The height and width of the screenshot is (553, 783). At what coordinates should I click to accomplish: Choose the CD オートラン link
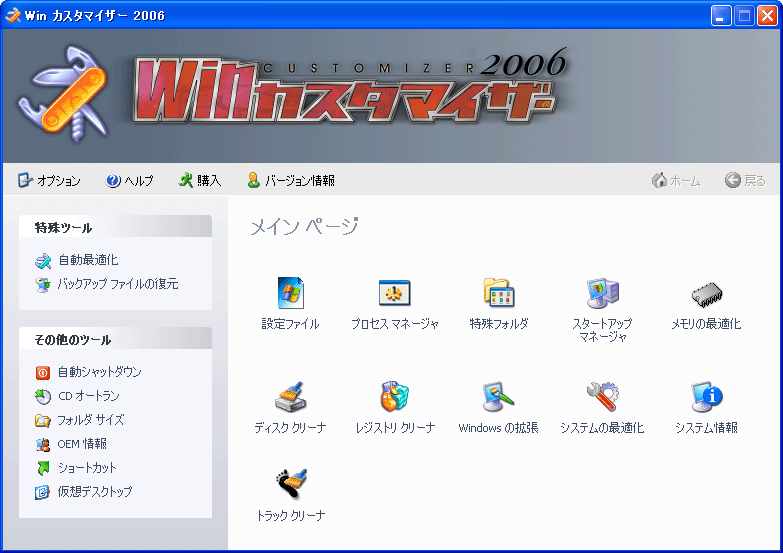[x=89, y=396]
